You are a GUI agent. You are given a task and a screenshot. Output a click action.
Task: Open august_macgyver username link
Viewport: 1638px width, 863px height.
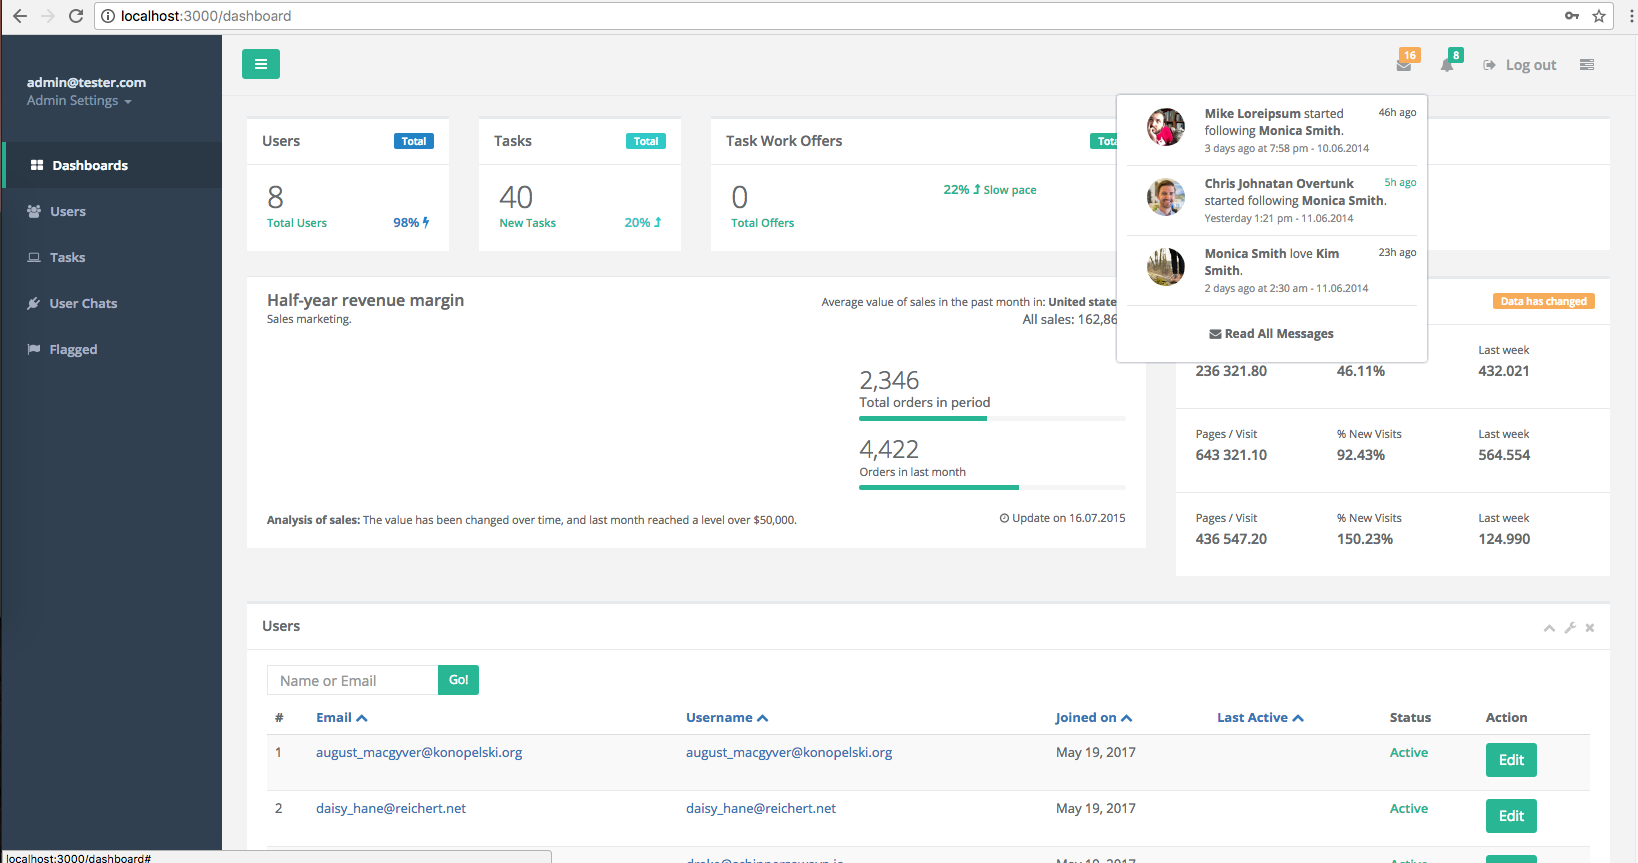point(789,753)
